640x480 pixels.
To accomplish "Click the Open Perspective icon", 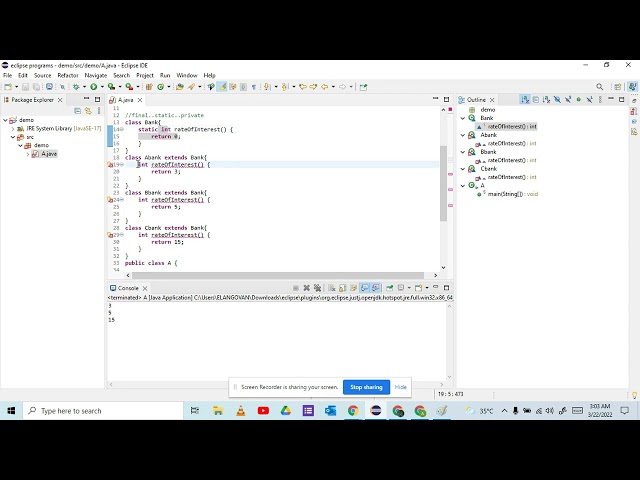I will tap(618, 87).
